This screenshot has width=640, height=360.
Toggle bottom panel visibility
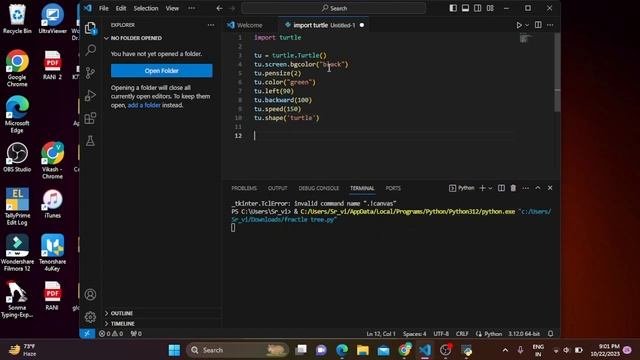click(x=465, y=8)
